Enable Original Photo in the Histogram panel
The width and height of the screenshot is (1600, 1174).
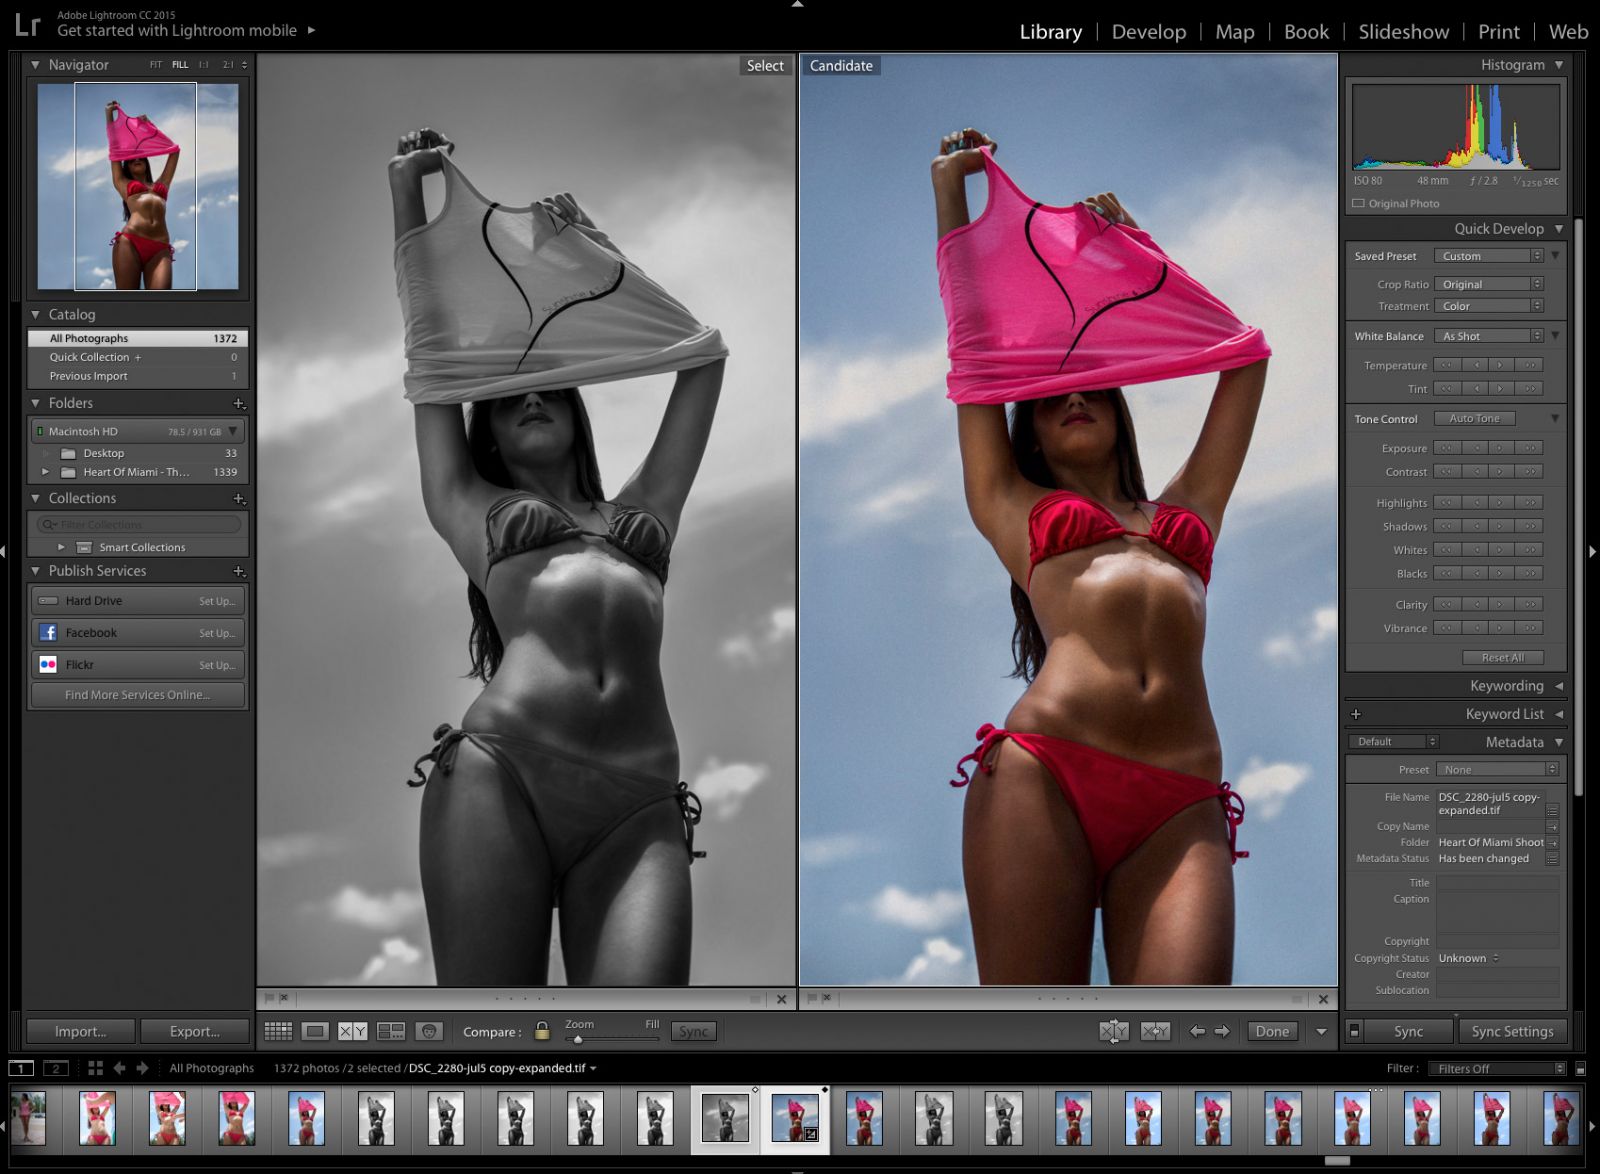(x=1358, y=203)
